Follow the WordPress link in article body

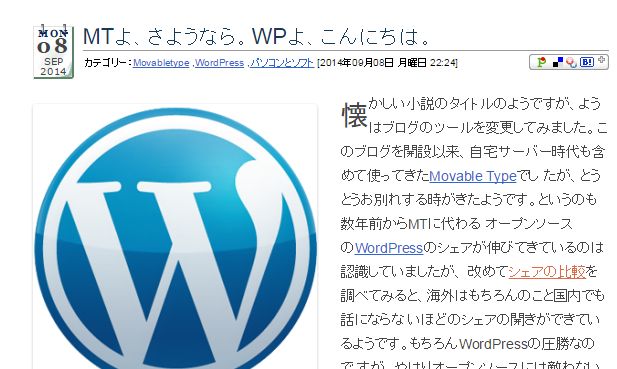pos(389,248)
